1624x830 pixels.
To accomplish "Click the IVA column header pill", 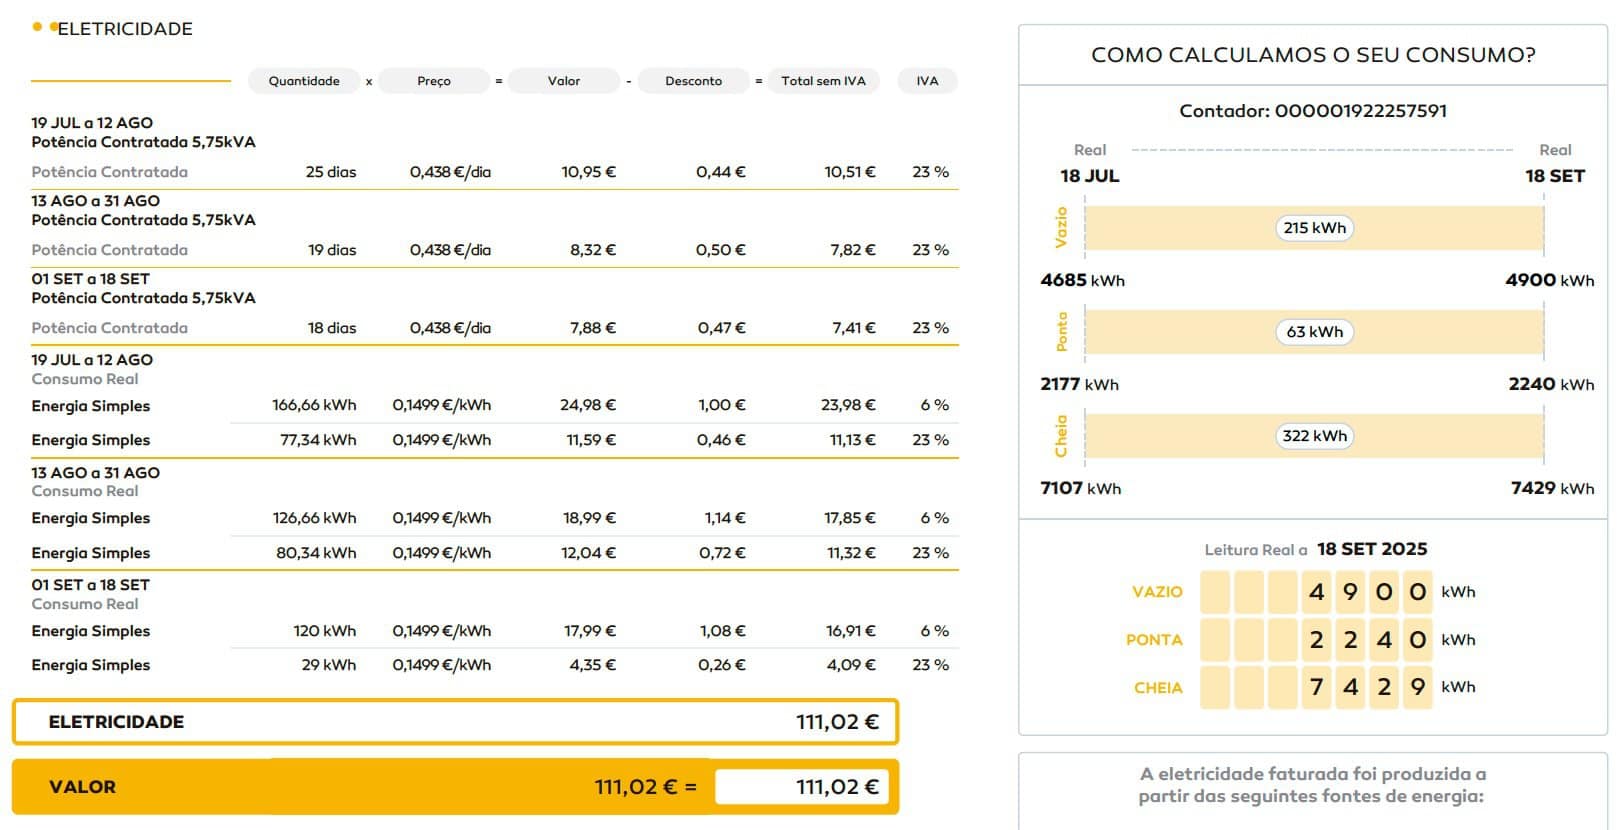I will pos(927,81).
